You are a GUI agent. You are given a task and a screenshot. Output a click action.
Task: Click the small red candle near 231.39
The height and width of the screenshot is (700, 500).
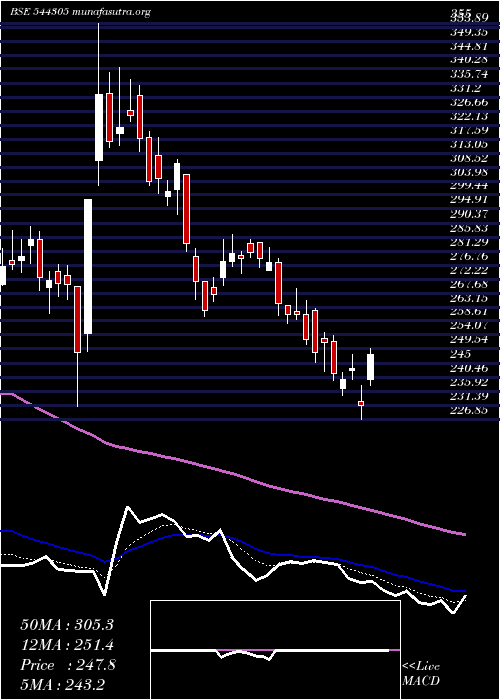(361, 403)
